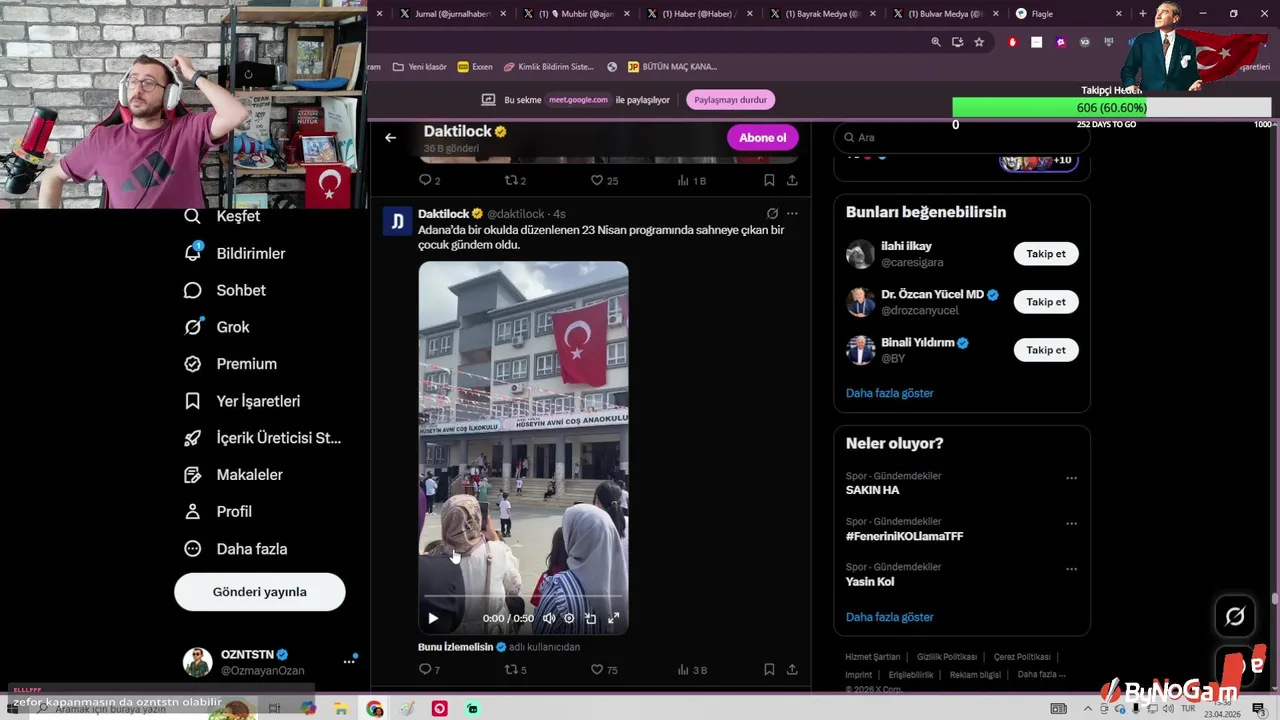Click the floating Grok button
1280x720 pixels.
click(1235, 617)
